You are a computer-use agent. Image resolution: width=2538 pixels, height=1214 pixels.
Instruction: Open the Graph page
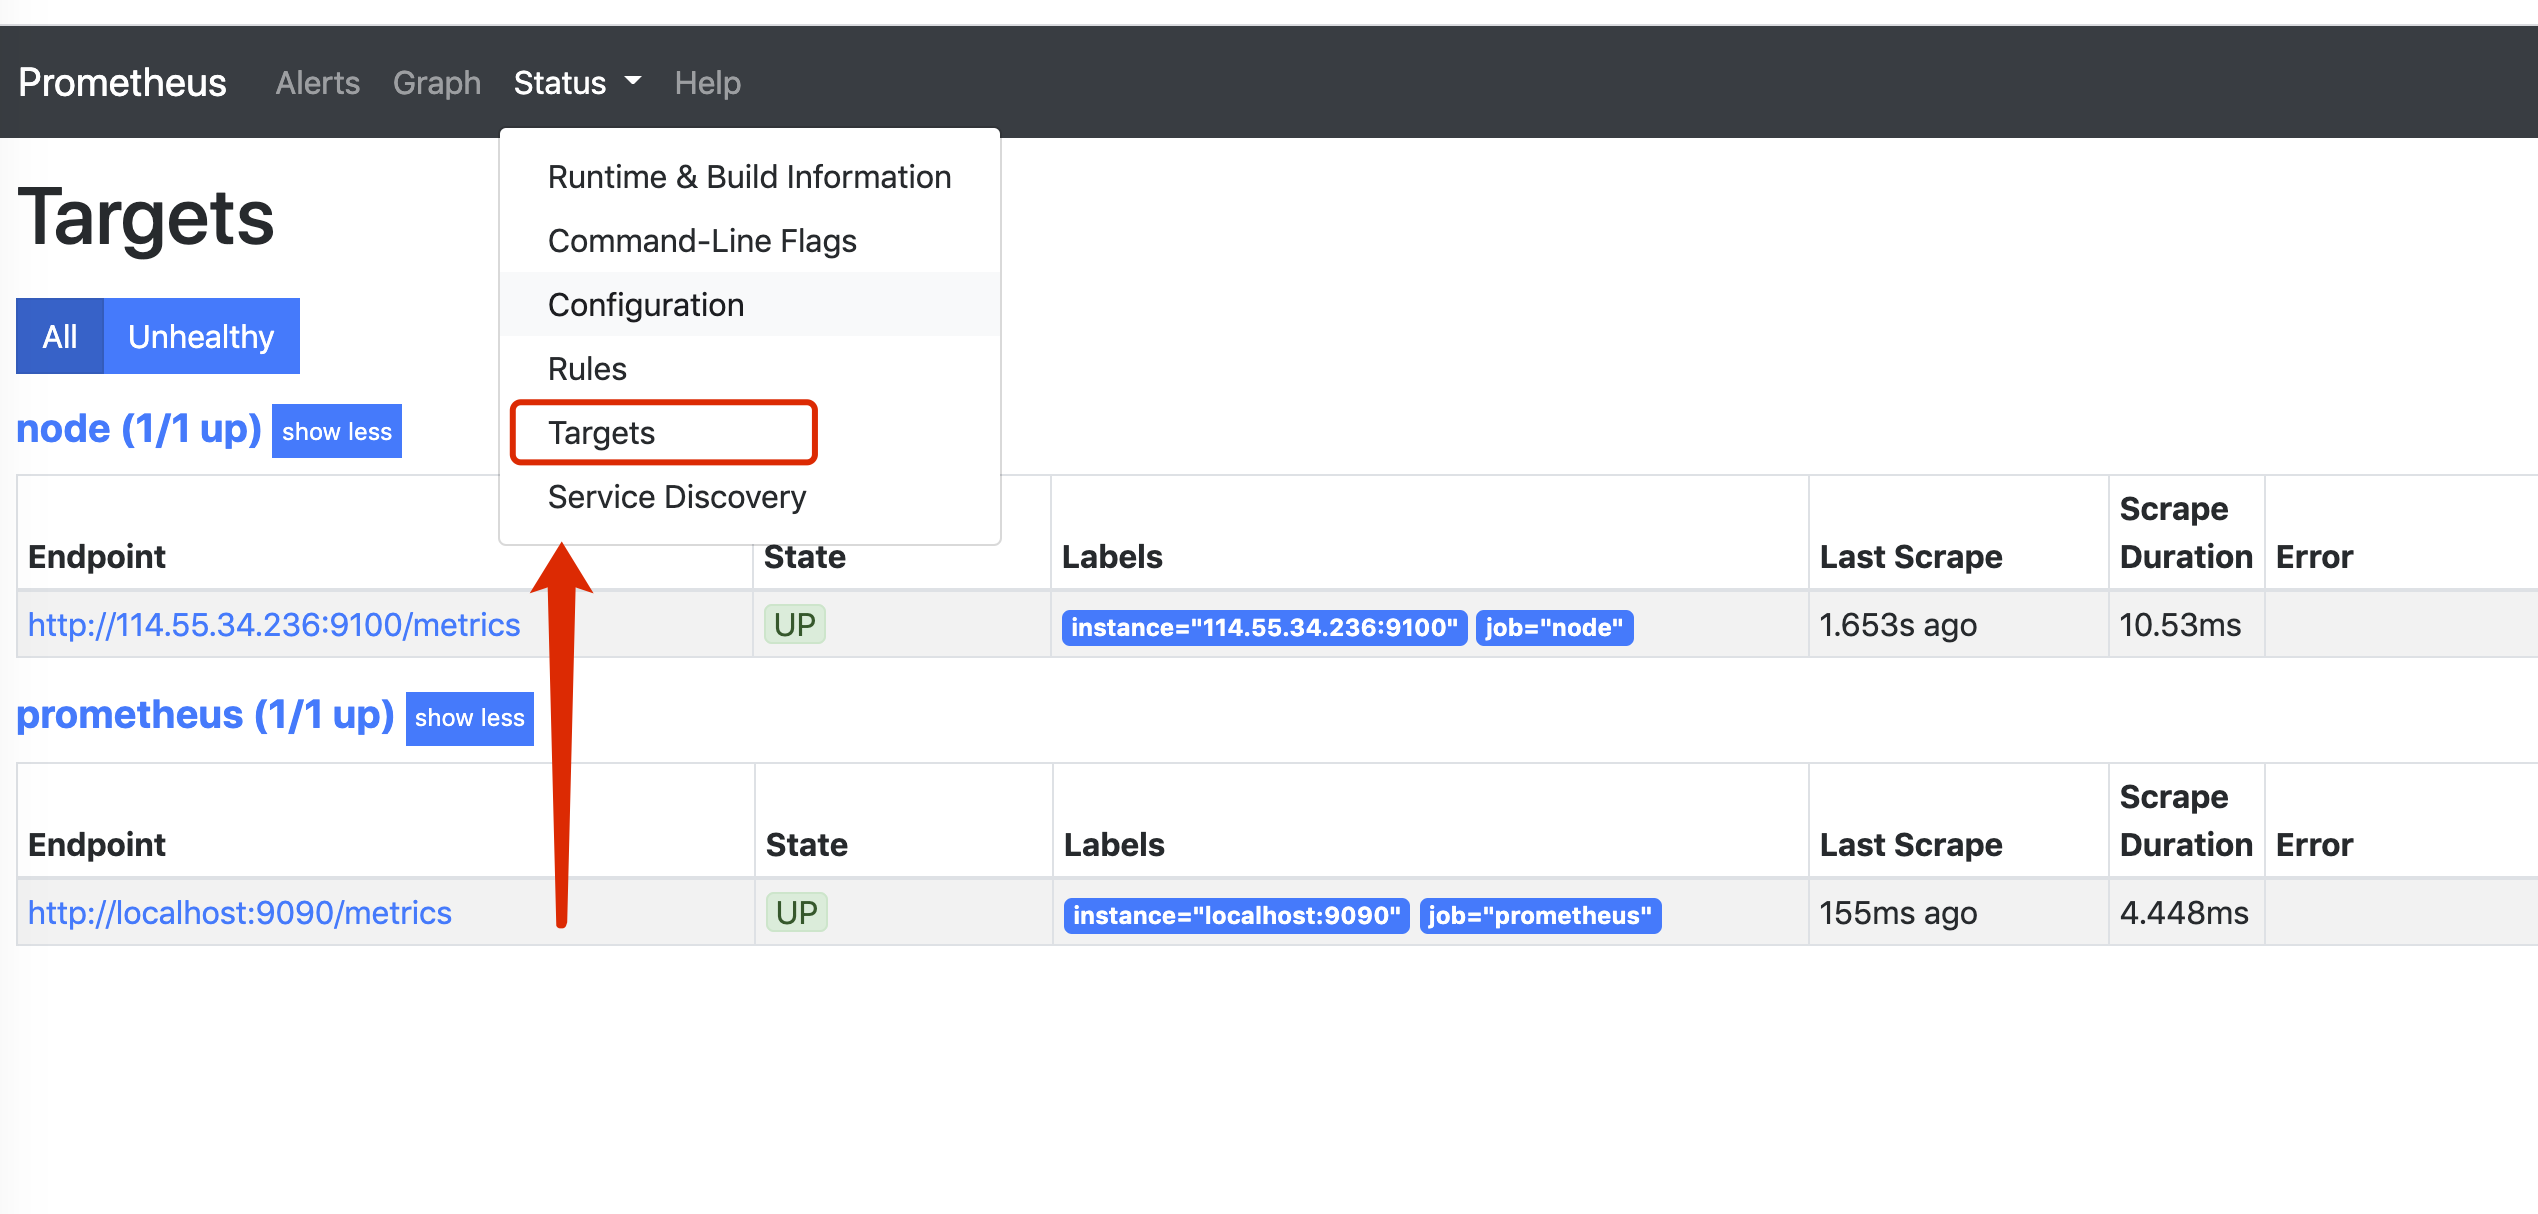436,82
